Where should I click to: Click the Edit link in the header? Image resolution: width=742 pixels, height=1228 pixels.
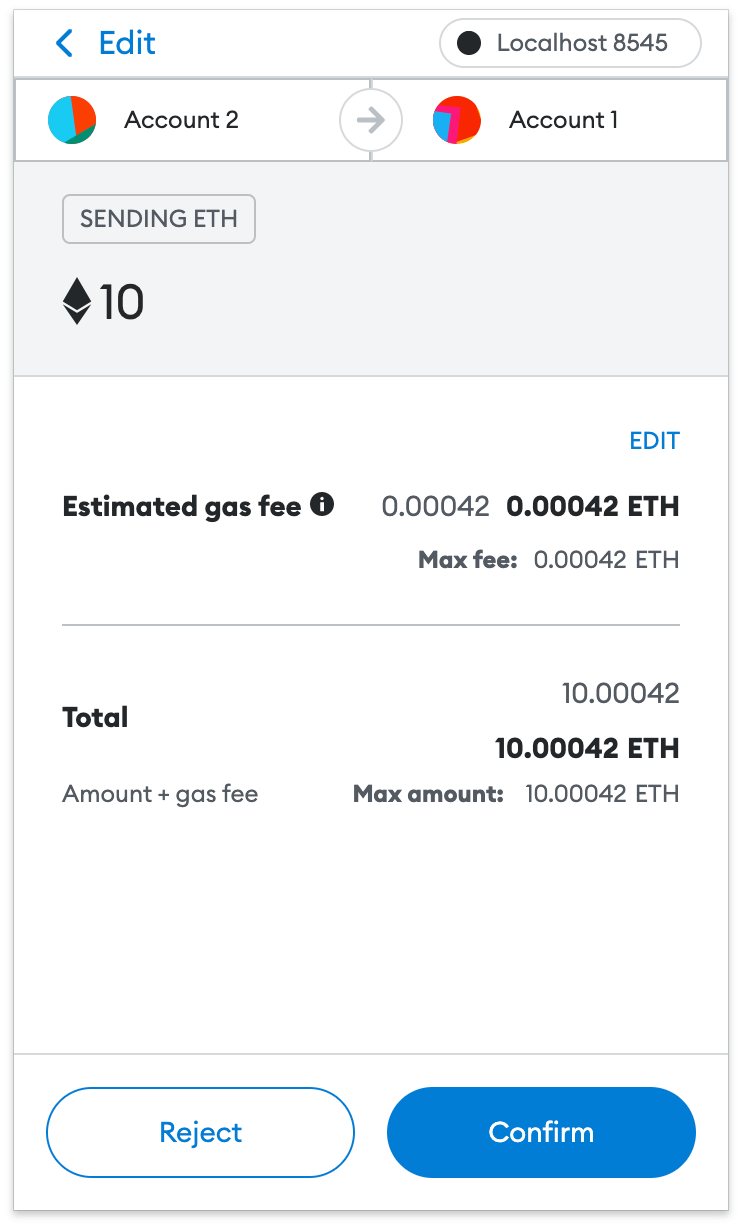tap(127, 43)
